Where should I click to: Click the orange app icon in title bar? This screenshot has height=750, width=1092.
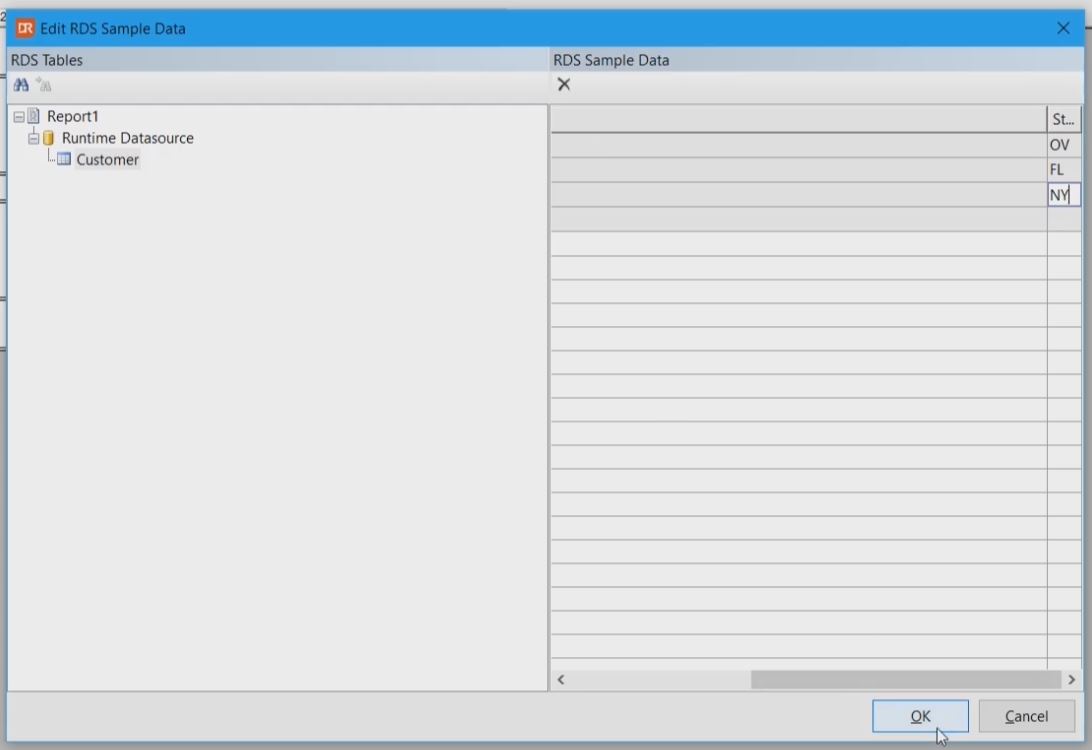click(25, 28)
